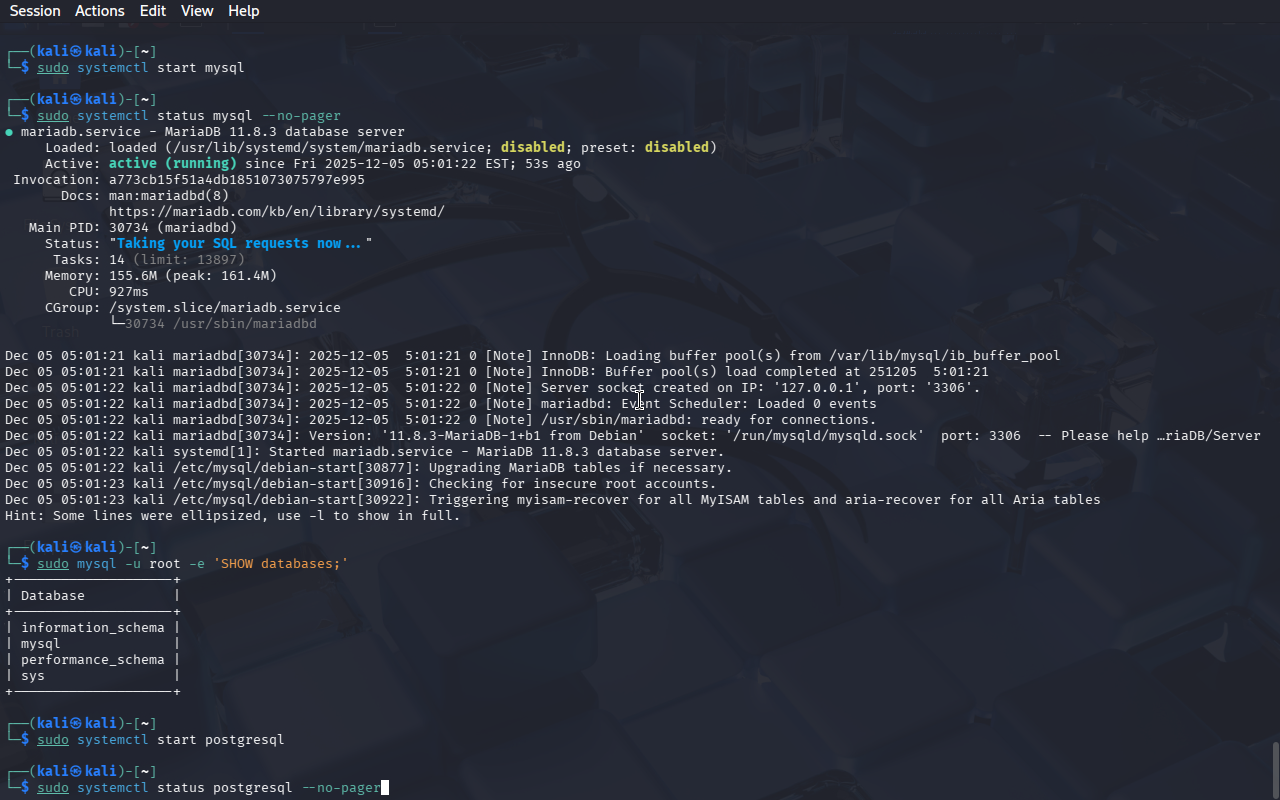Open the Session menu

[35, 11]
